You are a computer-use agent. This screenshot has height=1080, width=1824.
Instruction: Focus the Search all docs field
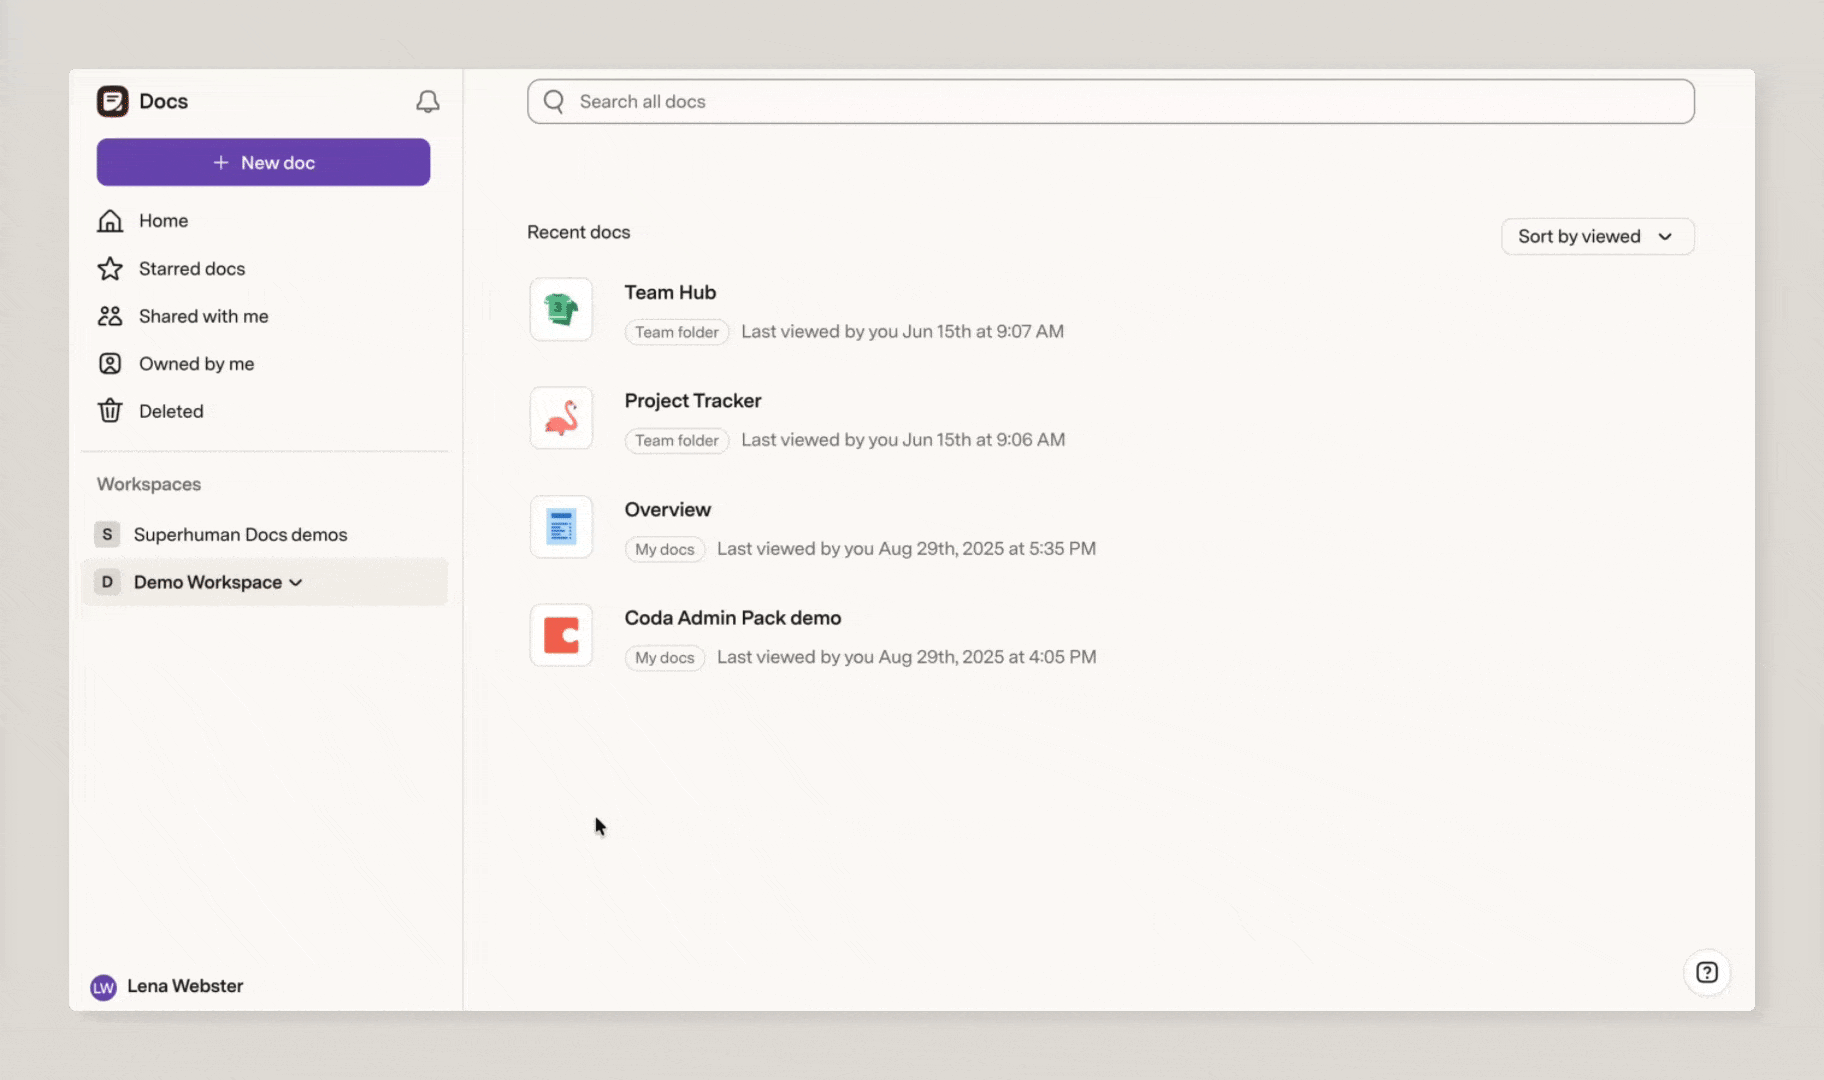point(1111,102)
